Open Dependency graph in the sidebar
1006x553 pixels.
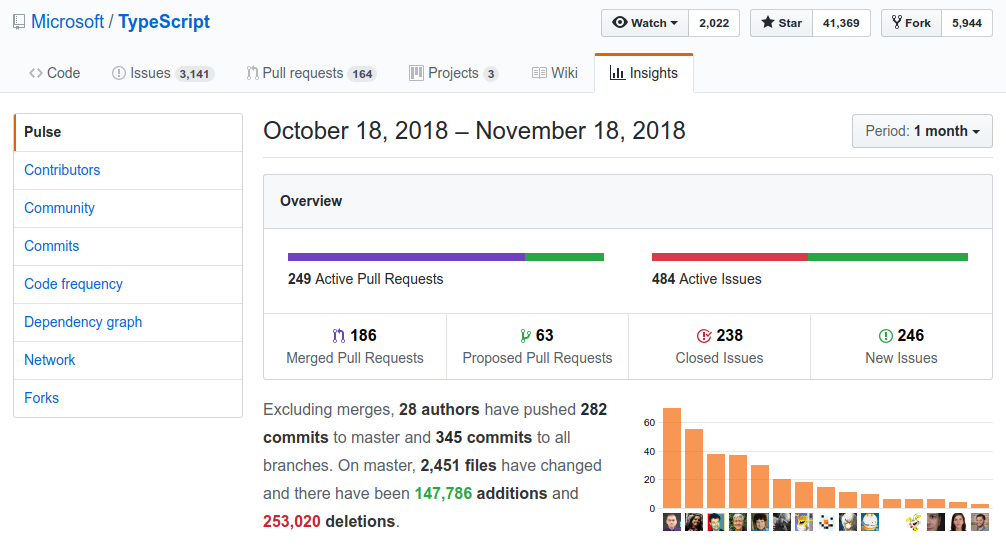(x=128, y=321)
